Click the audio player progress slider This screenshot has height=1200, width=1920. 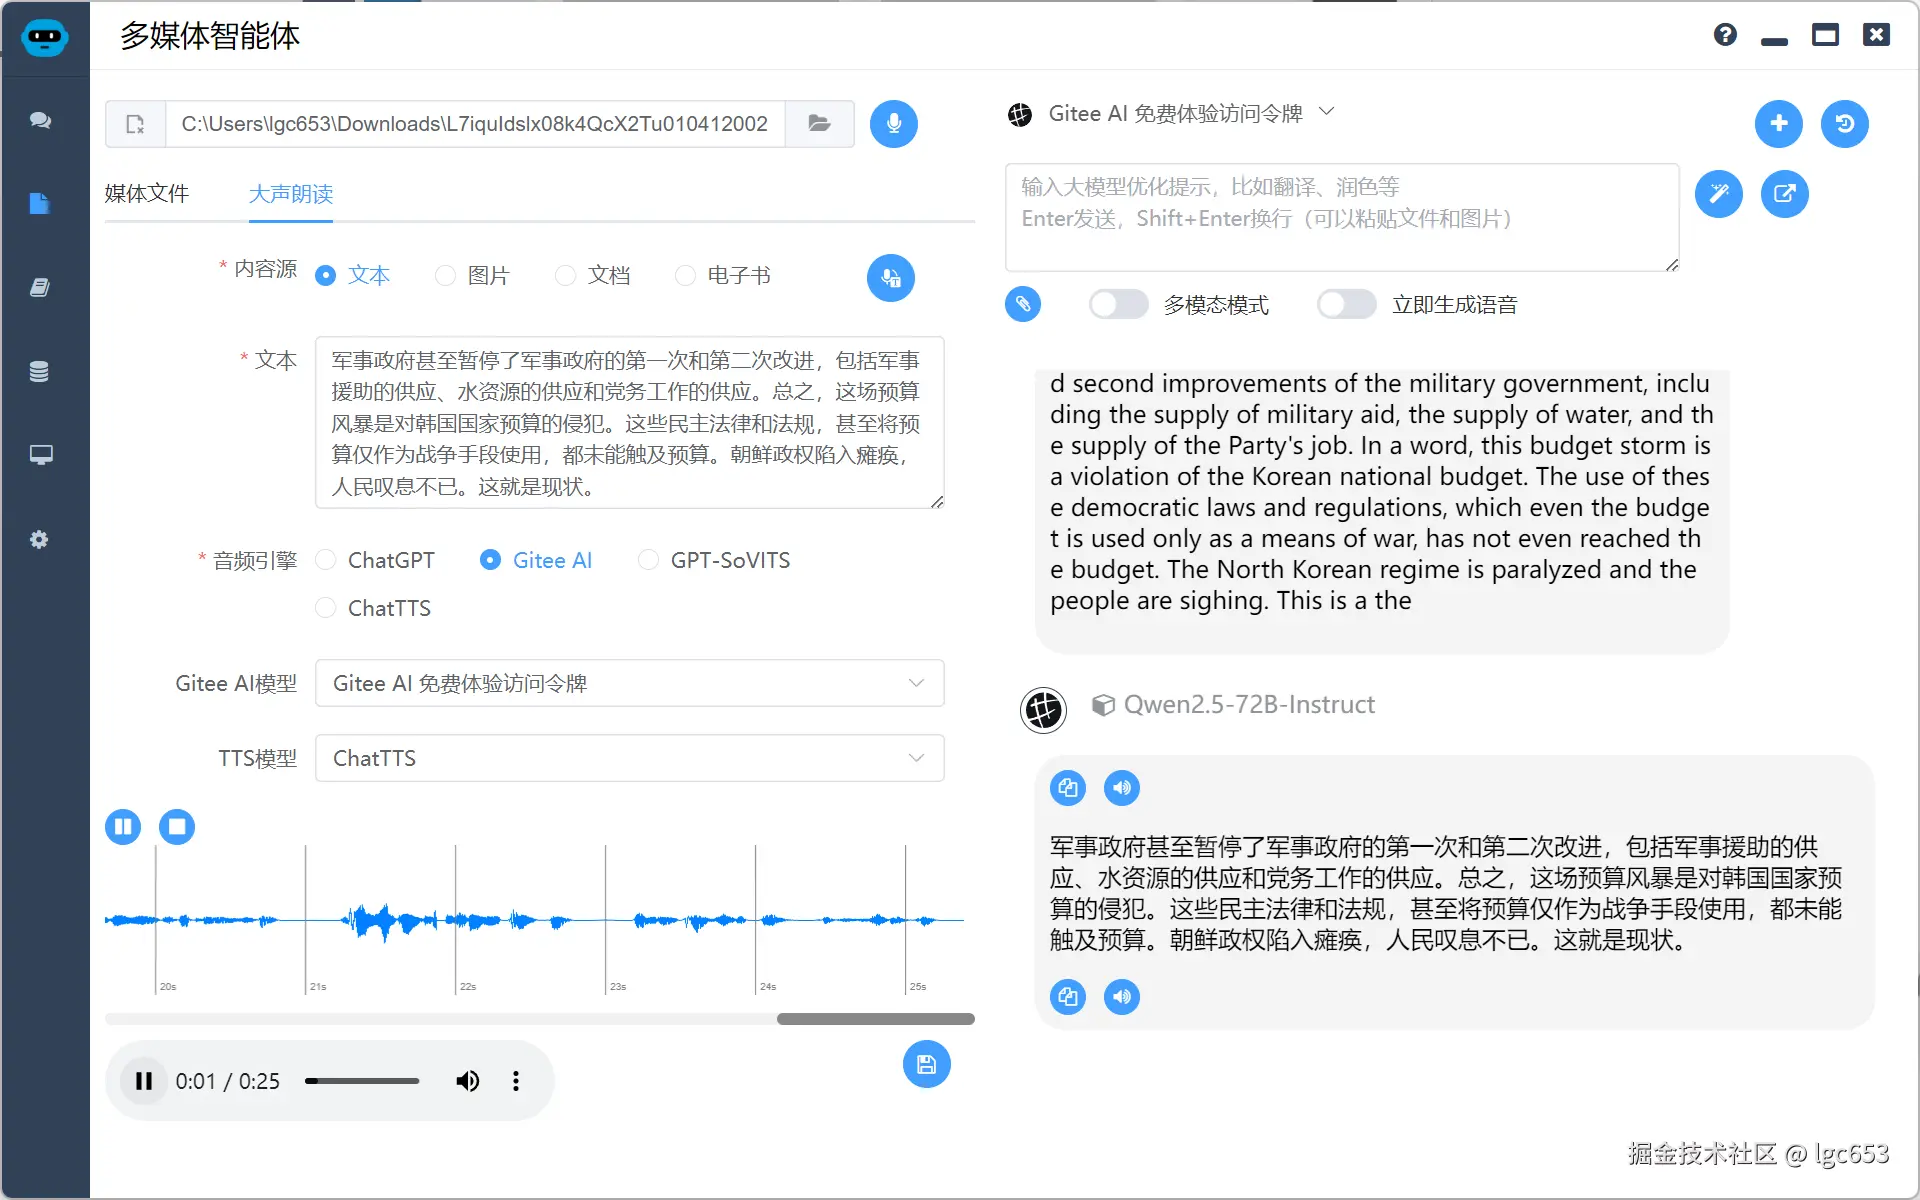[362, 1081]
